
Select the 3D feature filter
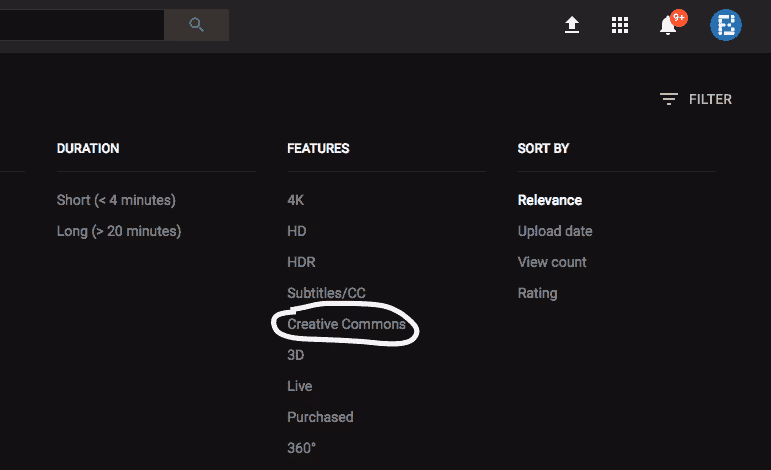click(x=296, y=355)
